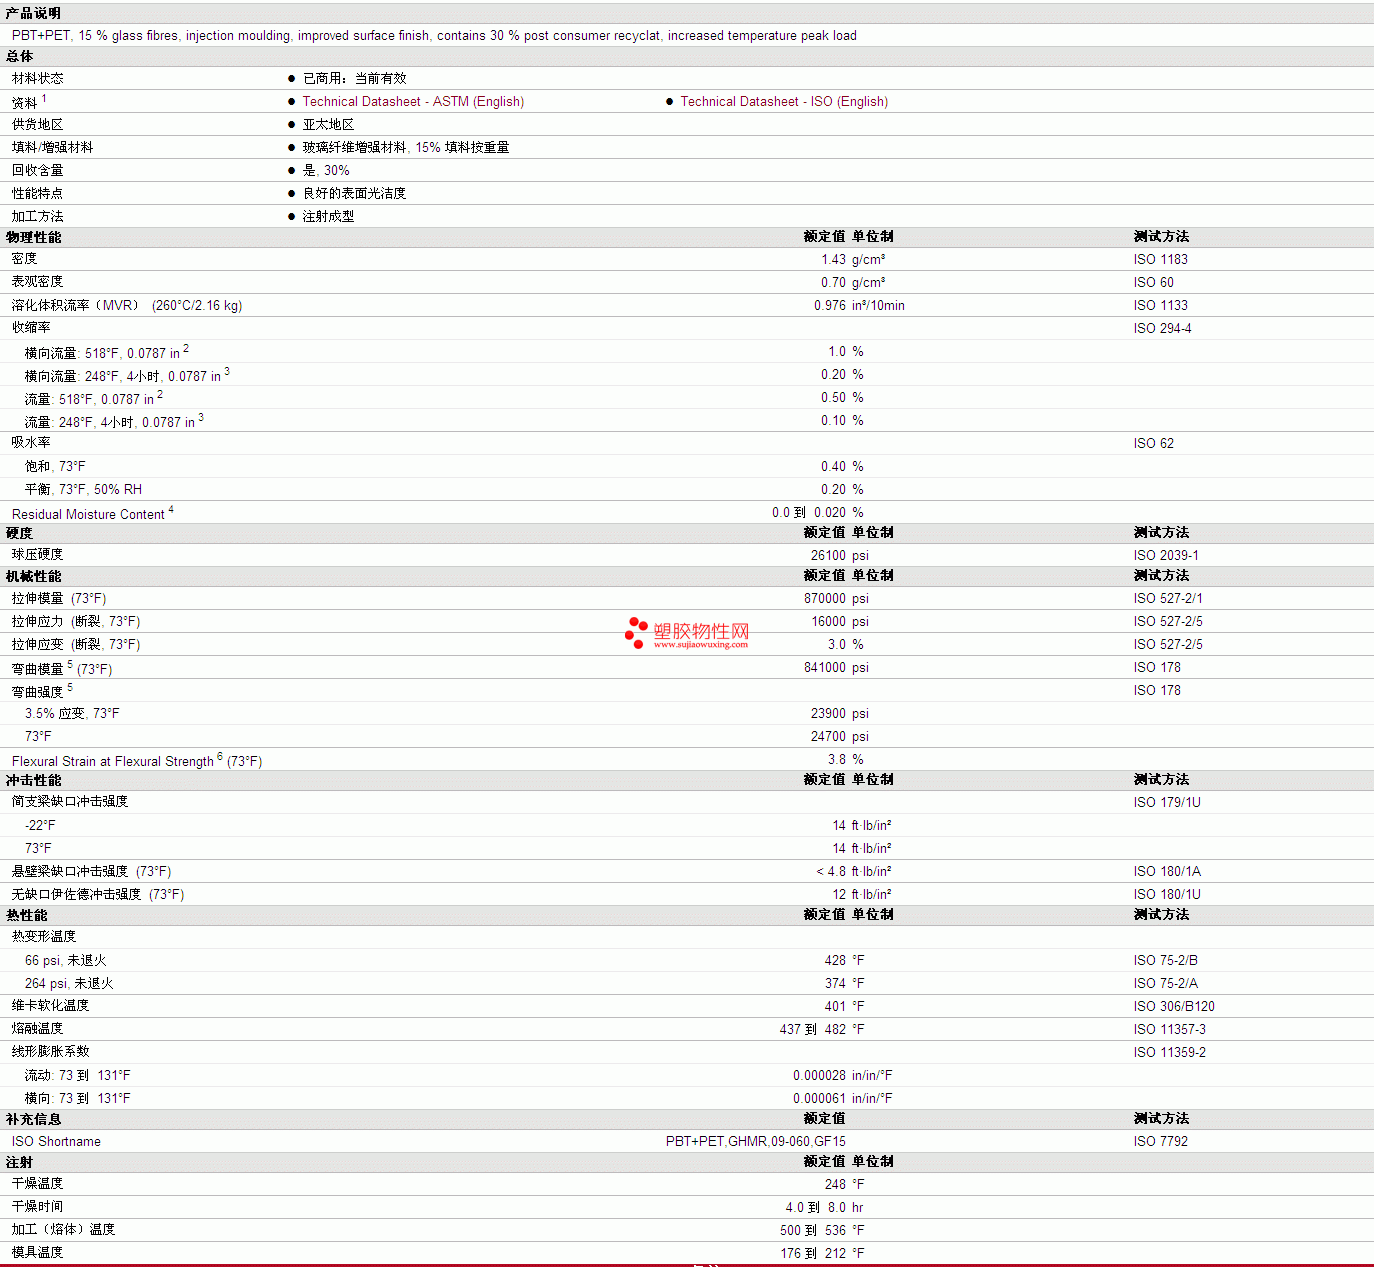The width and height of the screenshot is (1374, 1267).
Task: Click the Vicat softening value '401'
Action: point(835,1006)
